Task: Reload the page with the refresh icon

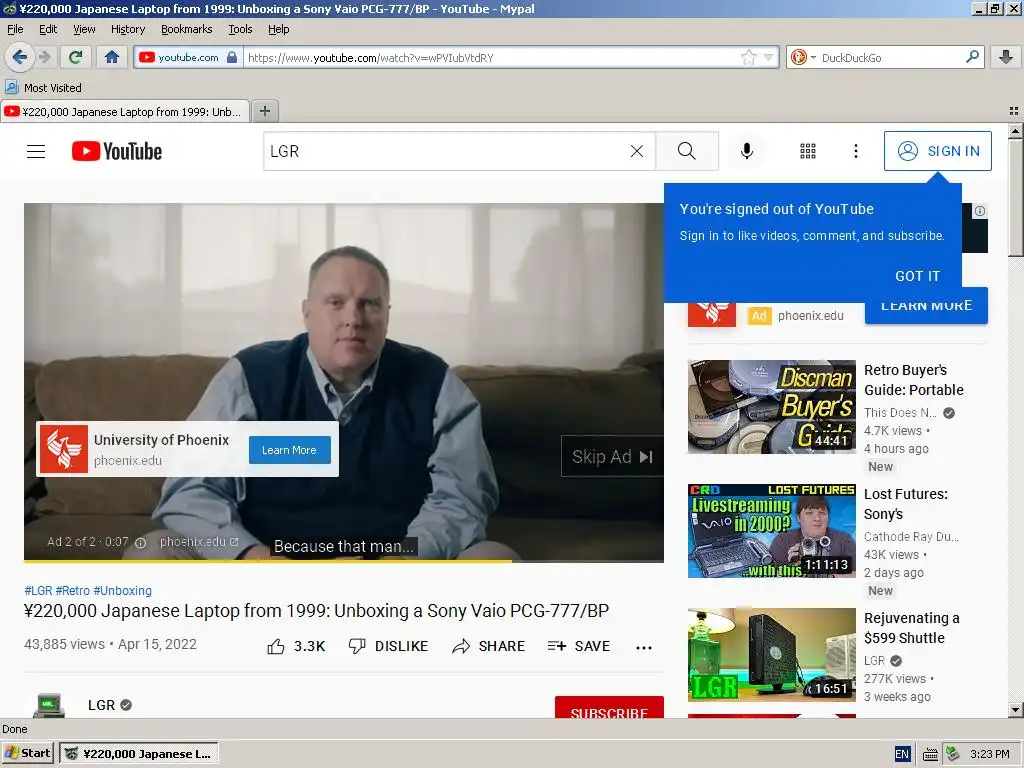Action: tap(76, 57)
